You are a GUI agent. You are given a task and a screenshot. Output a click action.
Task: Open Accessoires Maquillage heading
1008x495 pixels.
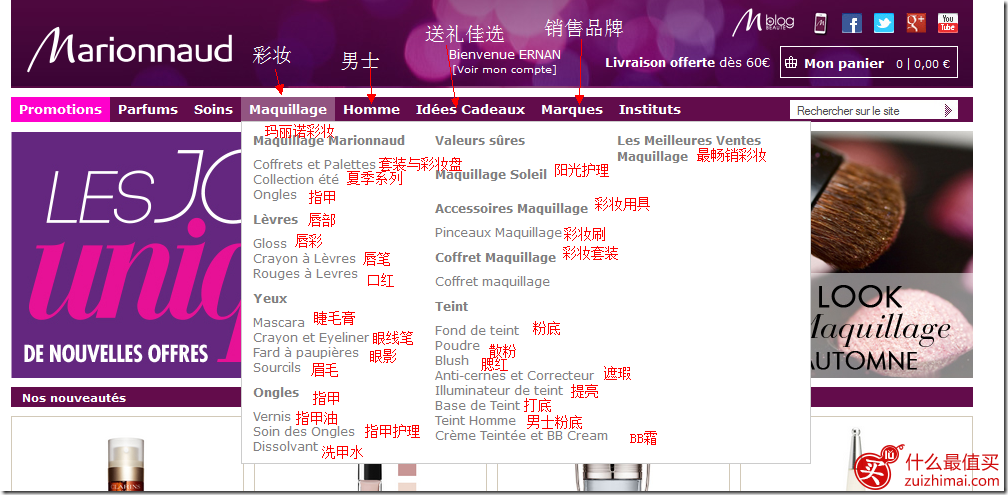coord(512,208)
